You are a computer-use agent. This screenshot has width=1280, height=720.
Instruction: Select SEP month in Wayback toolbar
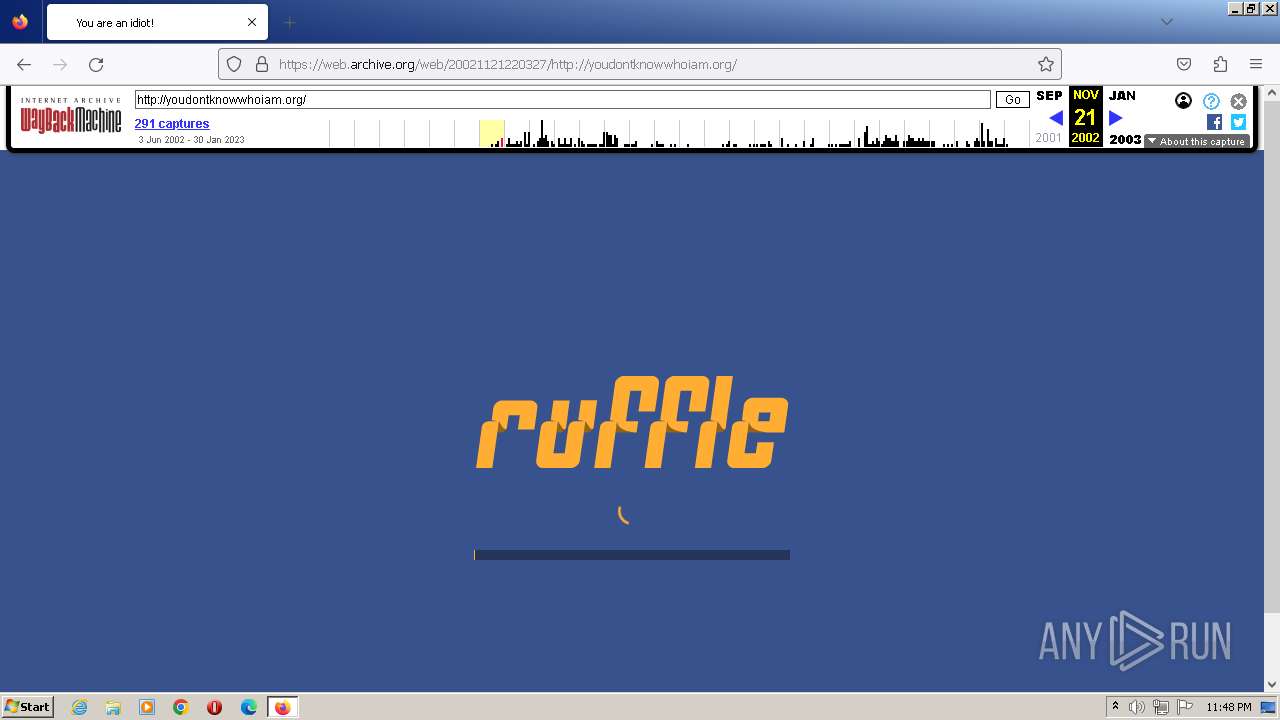coord(1049,96)
